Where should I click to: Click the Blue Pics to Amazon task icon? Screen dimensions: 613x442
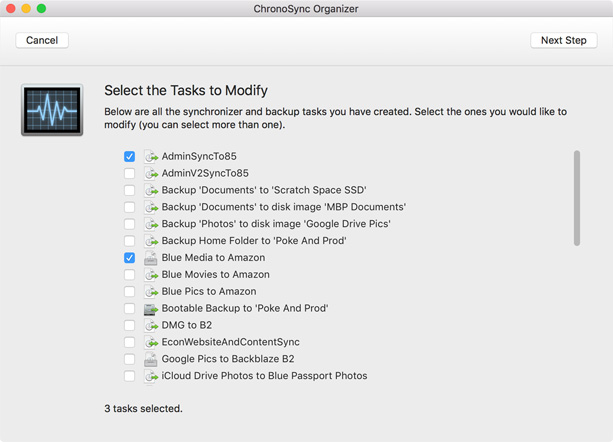pos(151,292)
